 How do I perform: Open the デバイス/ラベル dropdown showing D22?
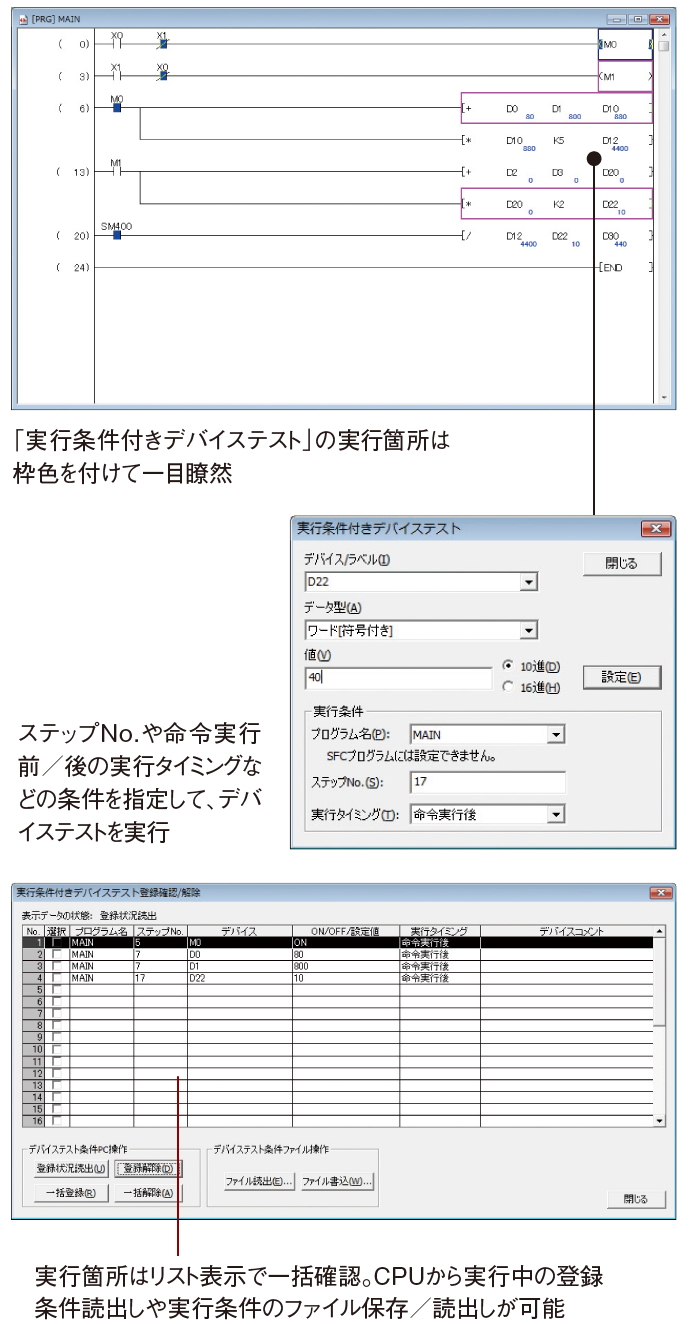(529, 582)
